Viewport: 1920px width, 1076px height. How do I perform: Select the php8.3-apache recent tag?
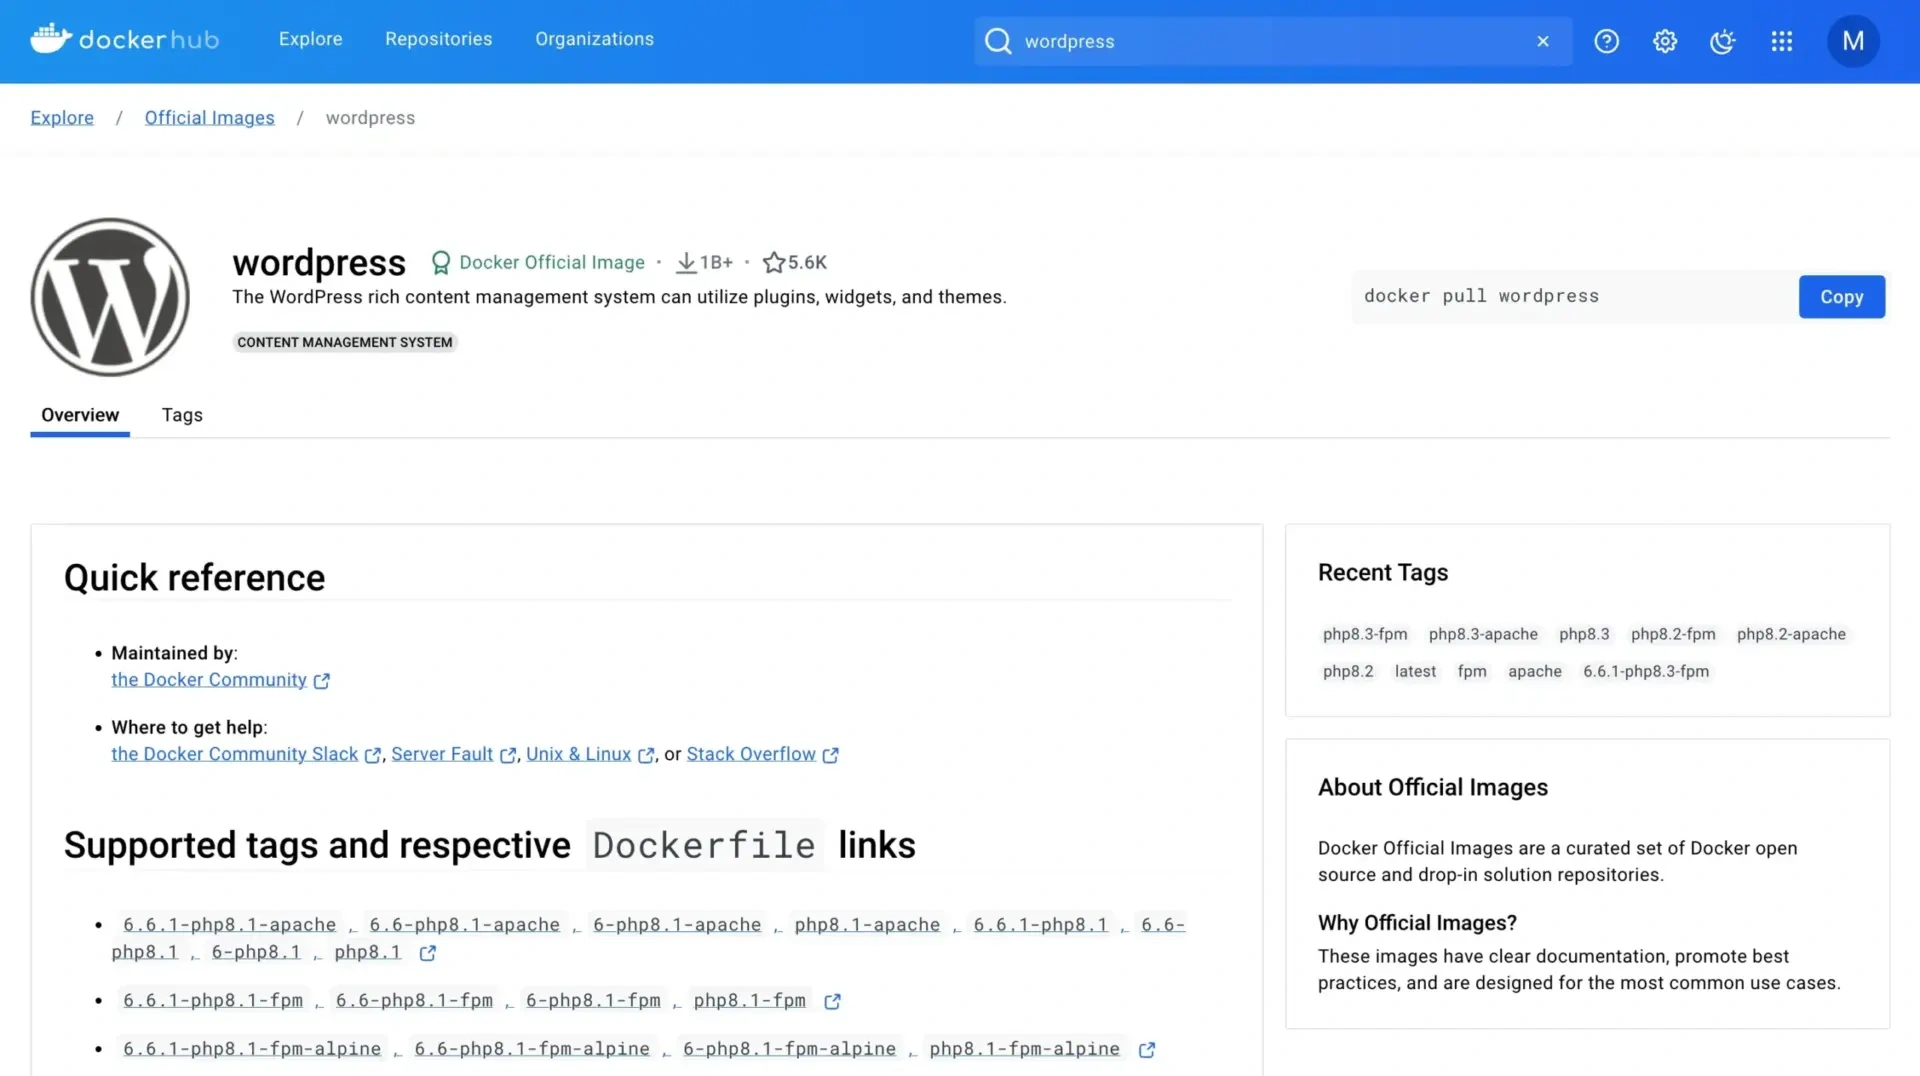click(x=1482, y=634)
